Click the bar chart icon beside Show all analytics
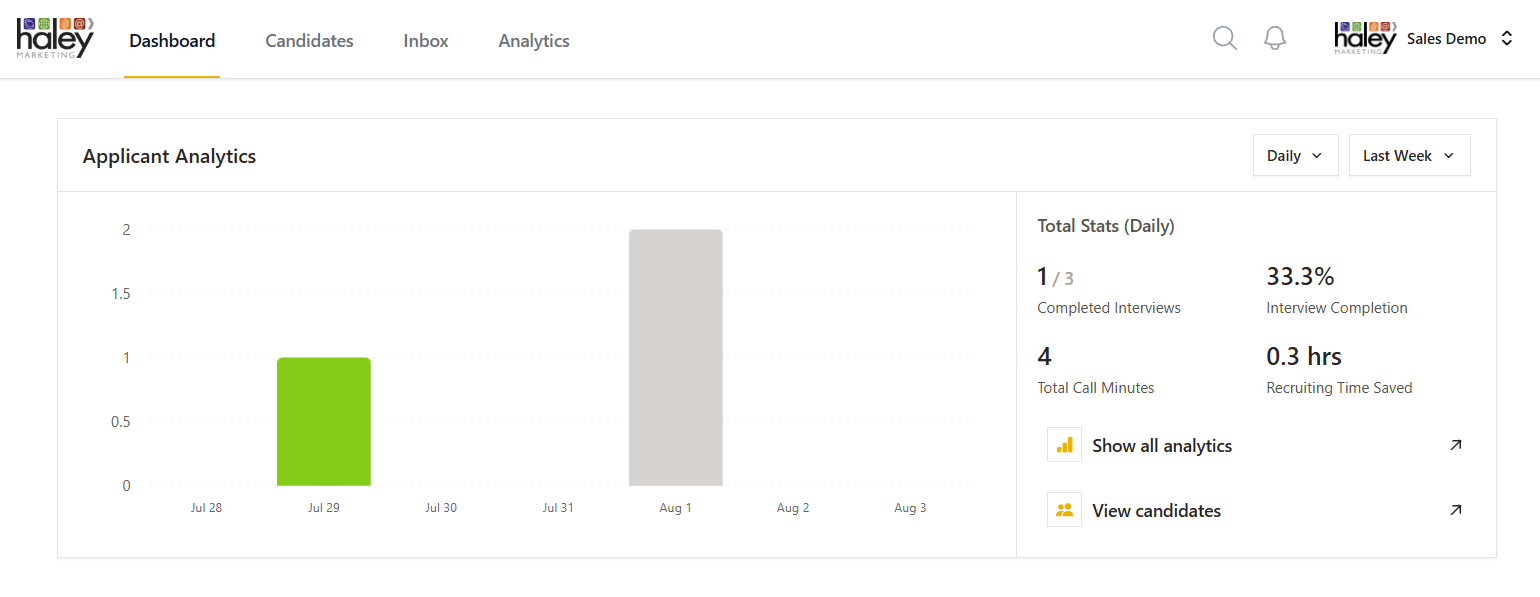The width and height of the screenshot is (1540, 597). (1064, 445)
